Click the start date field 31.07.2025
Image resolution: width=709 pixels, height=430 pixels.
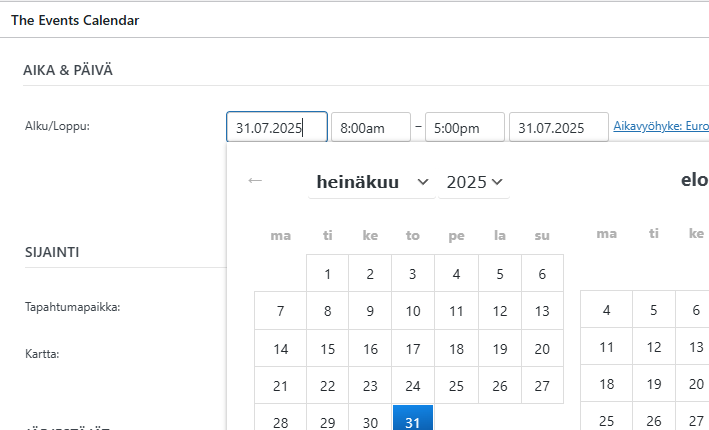276,128
